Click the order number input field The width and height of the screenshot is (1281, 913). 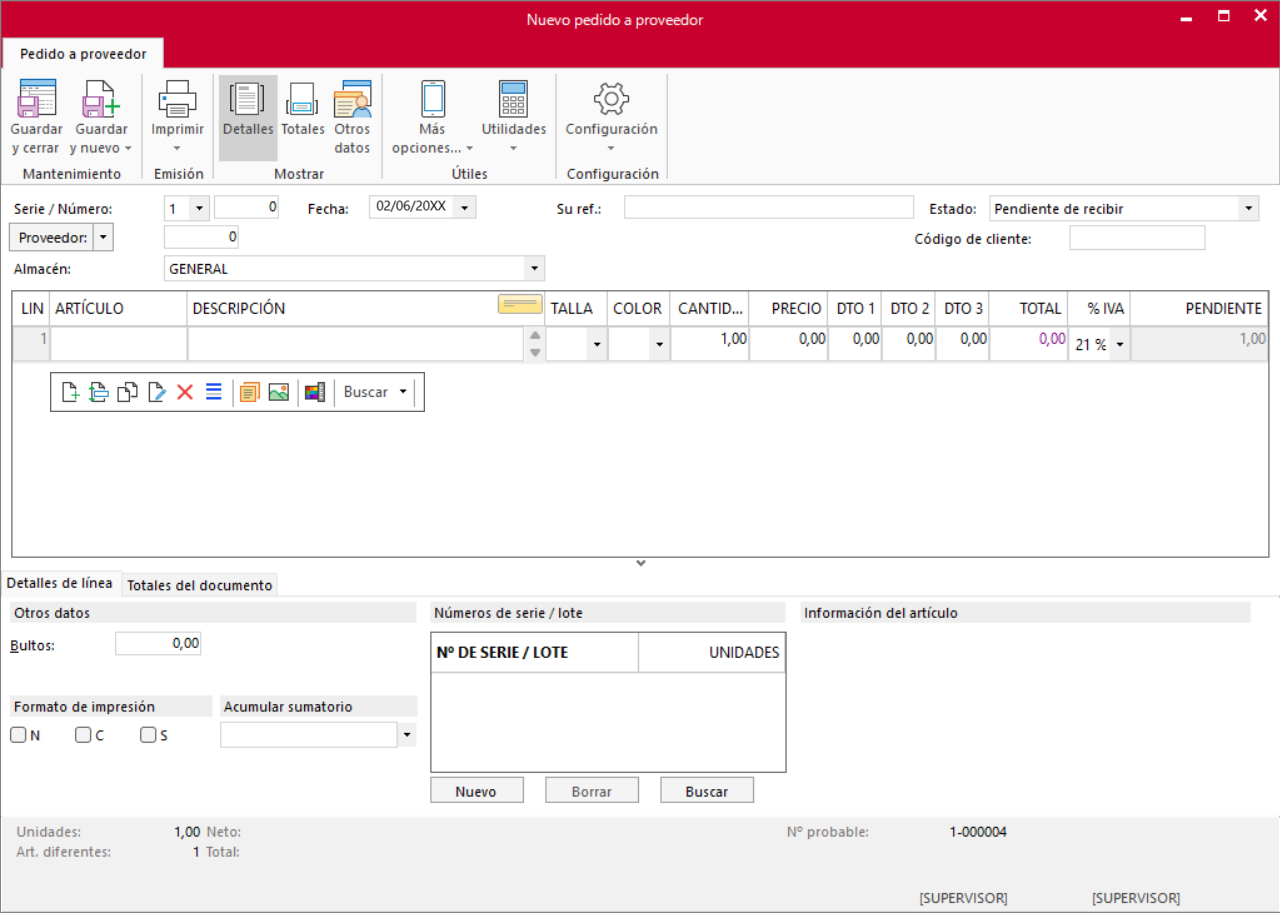[247, 208]
